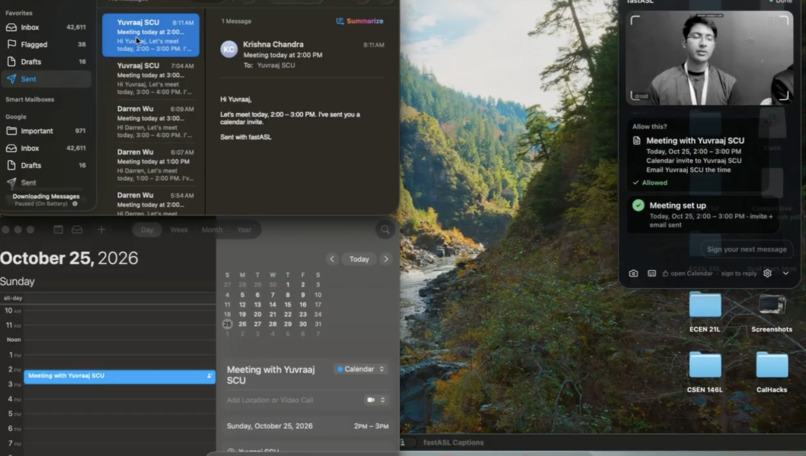
Task: Go to the next day with the right arrow
Action: coord(386,259)
